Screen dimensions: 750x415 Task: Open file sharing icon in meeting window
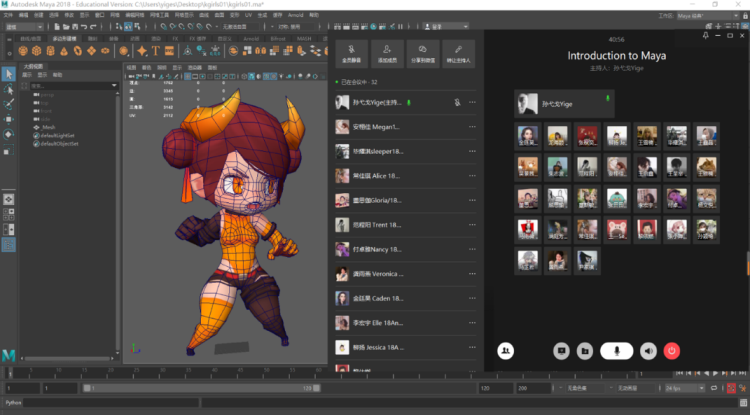[x=585, y=351]
